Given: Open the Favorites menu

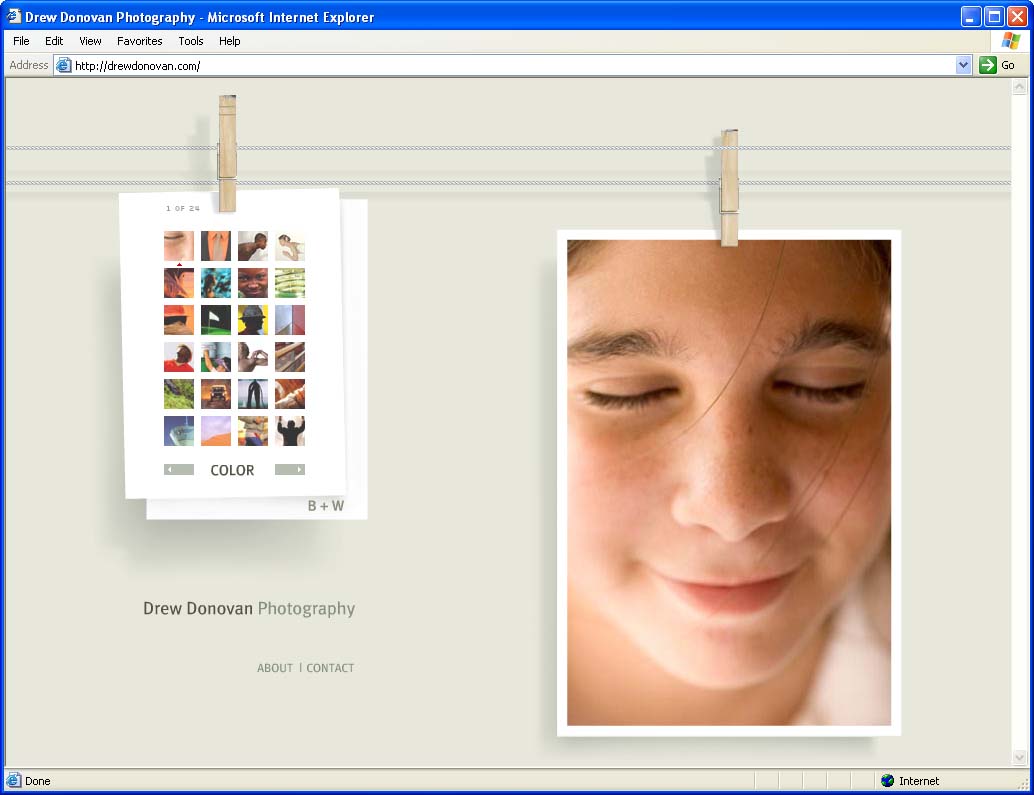Looking at the screenshot, I should click(139, 41).
